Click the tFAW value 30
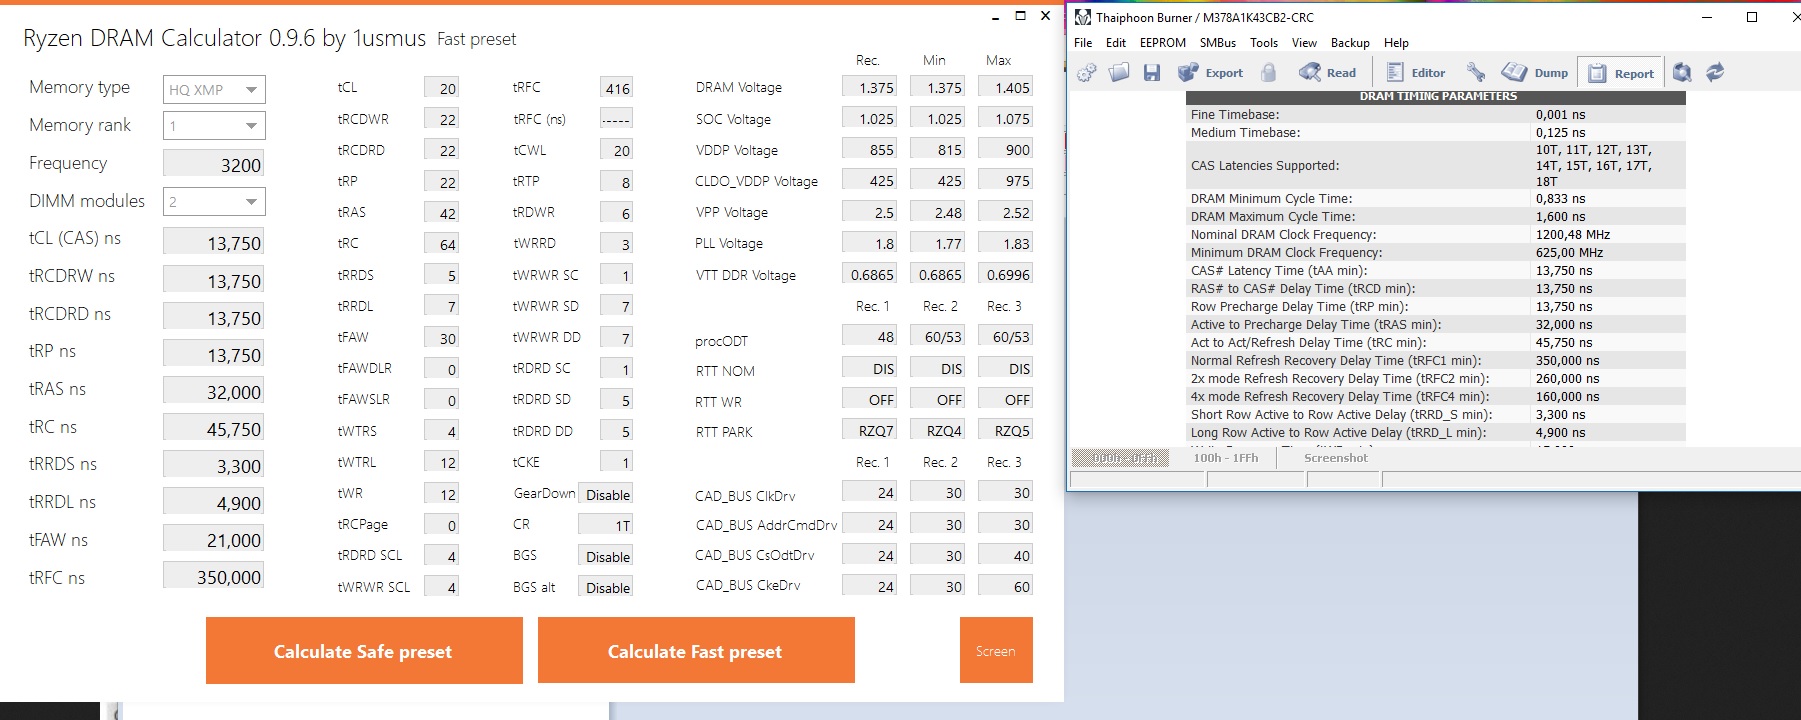The image size is (1801, 720). pos(442,338)
